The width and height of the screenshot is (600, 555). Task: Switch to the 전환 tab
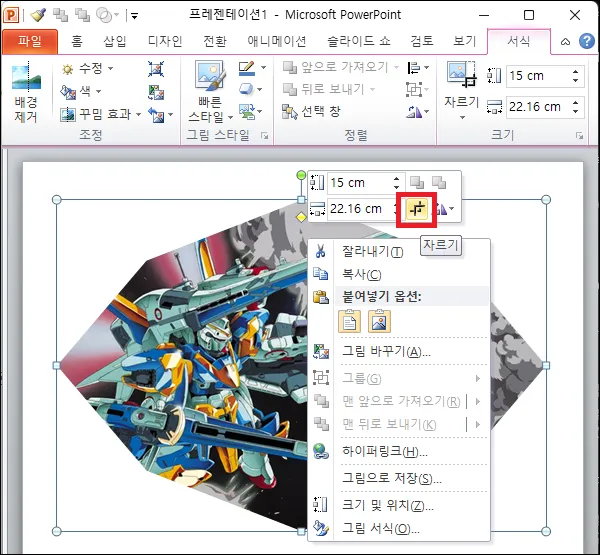coord(215,41)
